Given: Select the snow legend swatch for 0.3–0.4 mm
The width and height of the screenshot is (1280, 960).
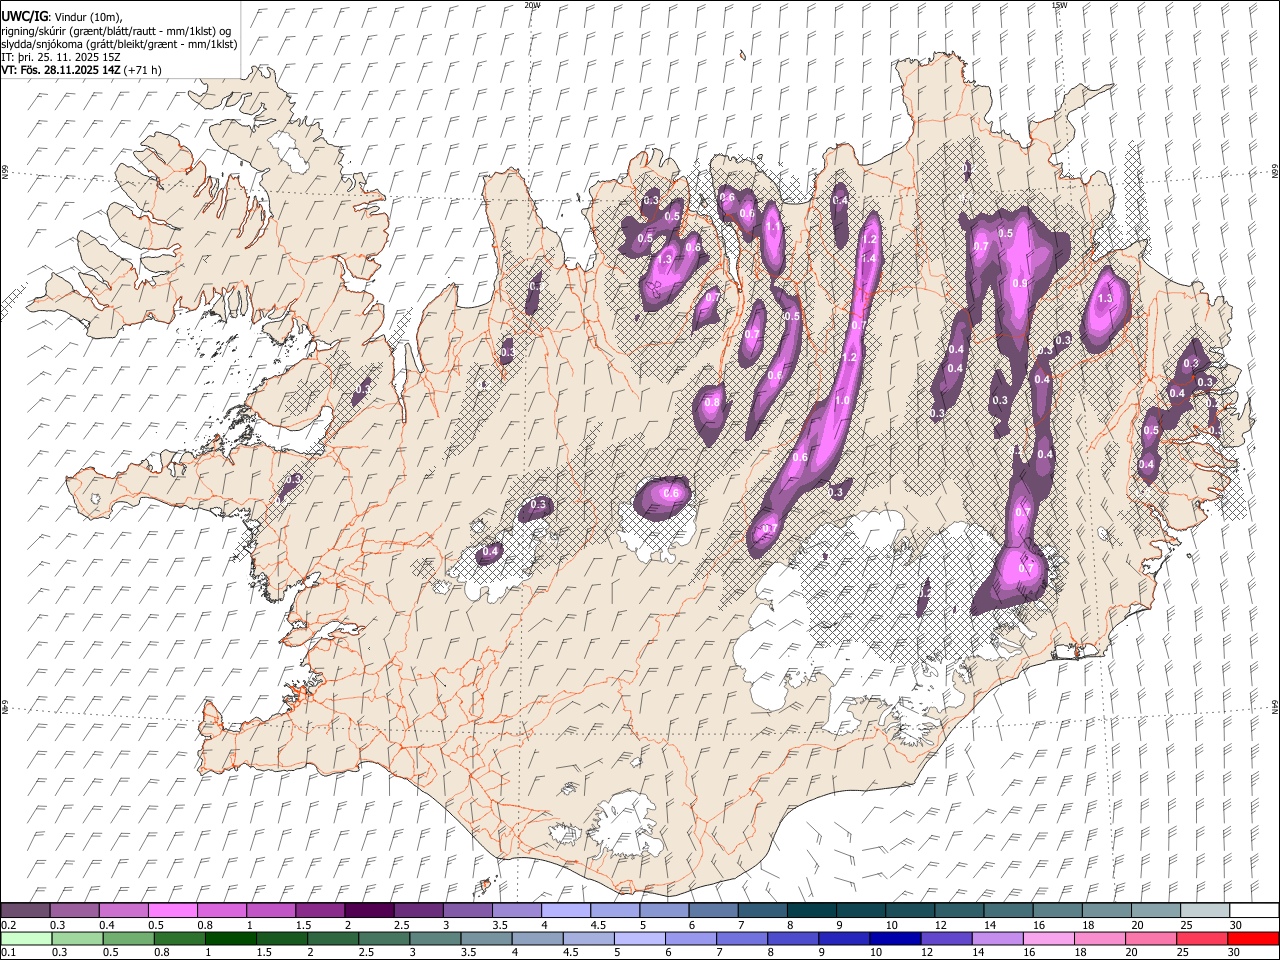Looking at the screenshot, I should click(x=74, y=910).
